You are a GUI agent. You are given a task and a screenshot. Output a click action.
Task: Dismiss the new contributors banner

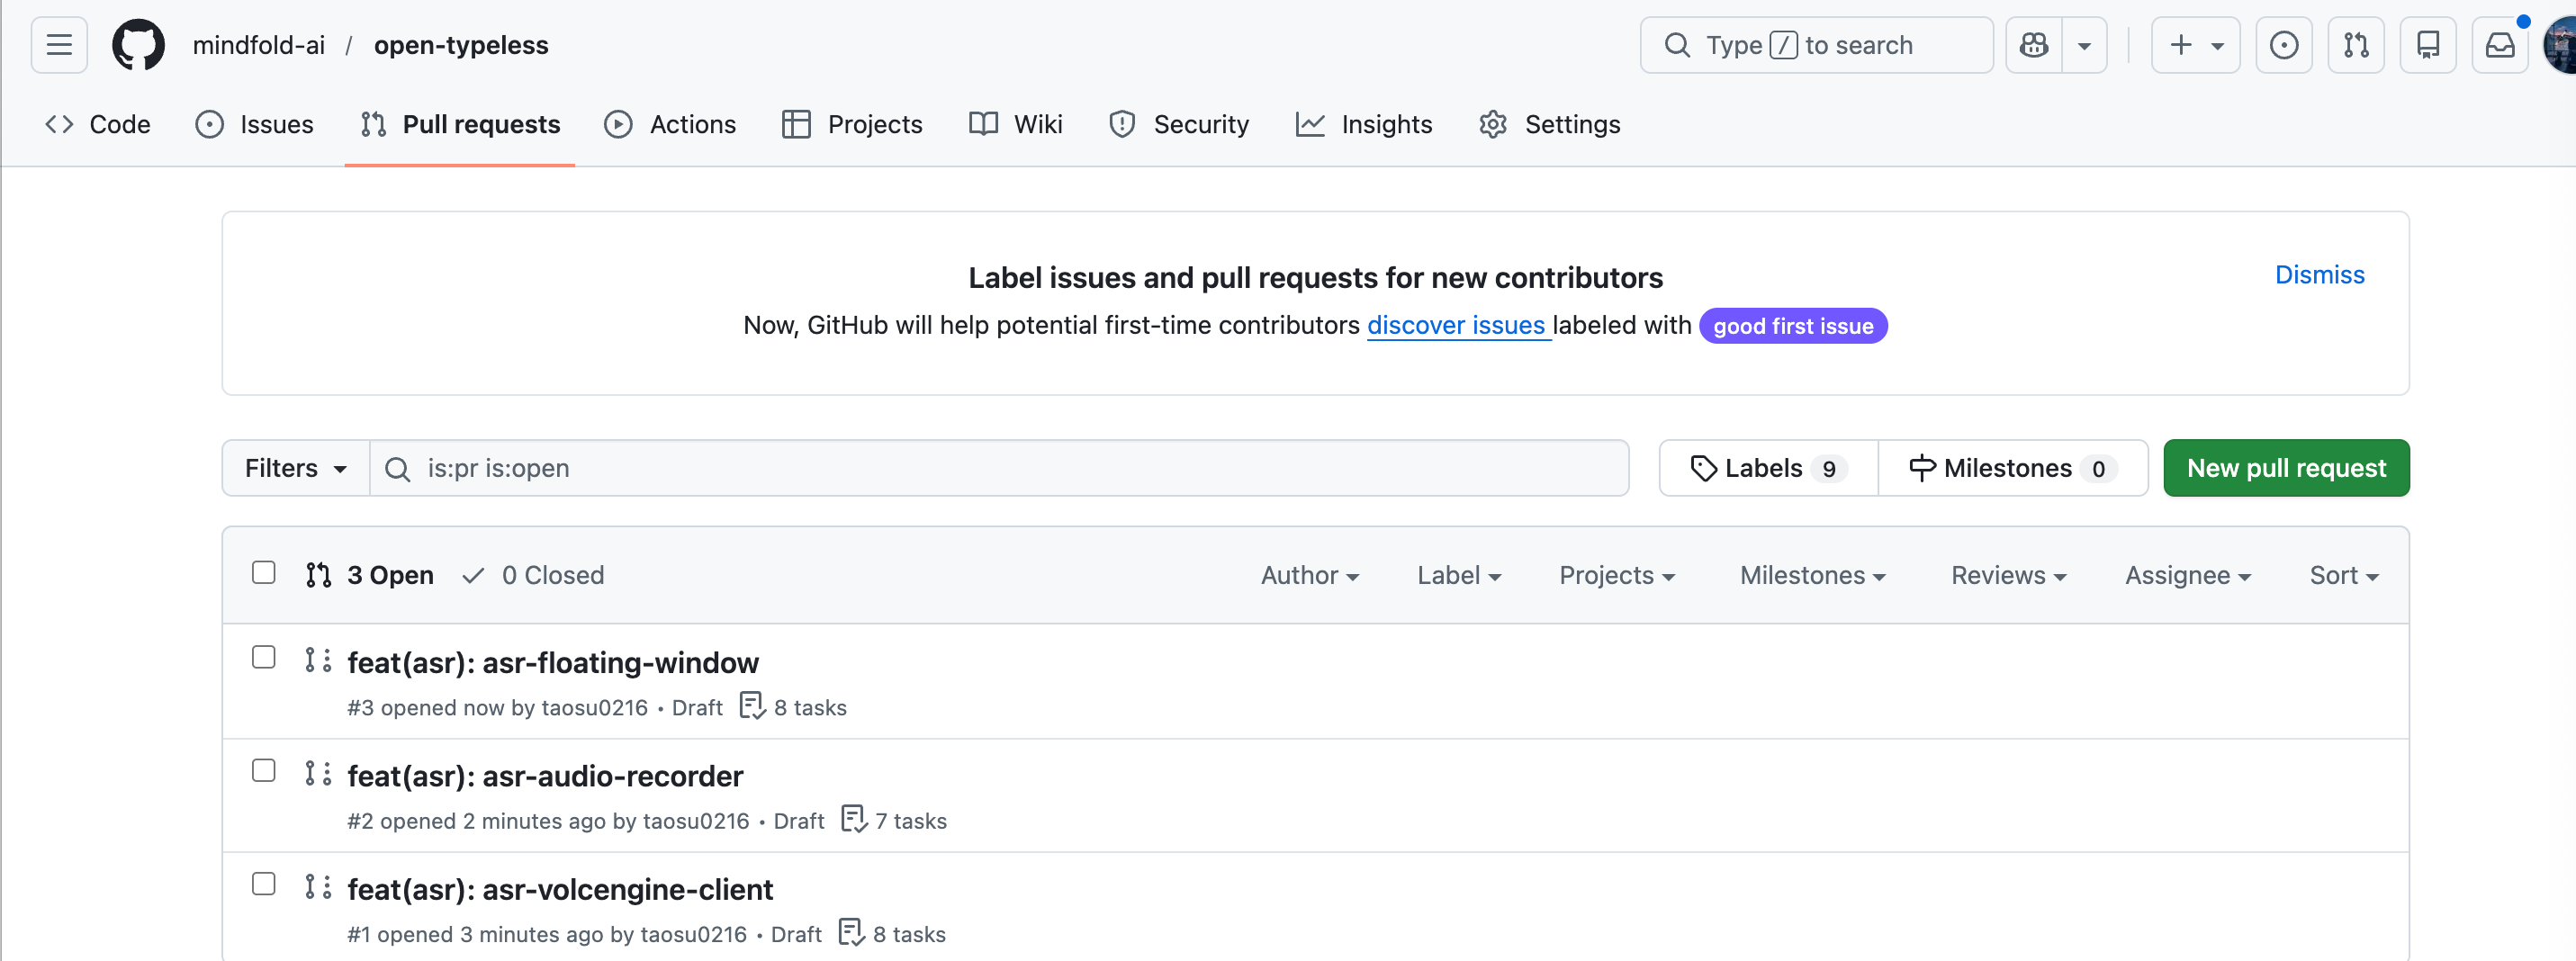(x=2319, y=275)
